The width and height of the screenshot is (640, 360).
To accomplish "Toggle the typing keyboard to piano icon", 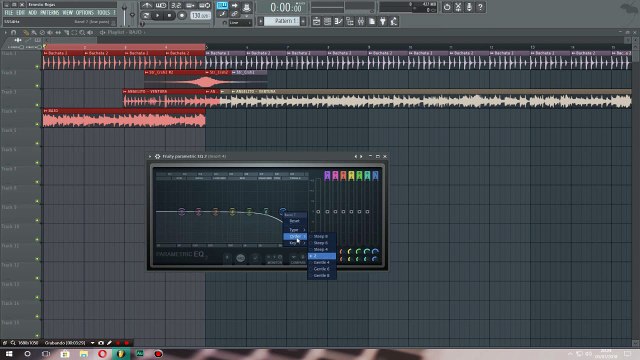I will pyautogui.click(x=222, y=5).
